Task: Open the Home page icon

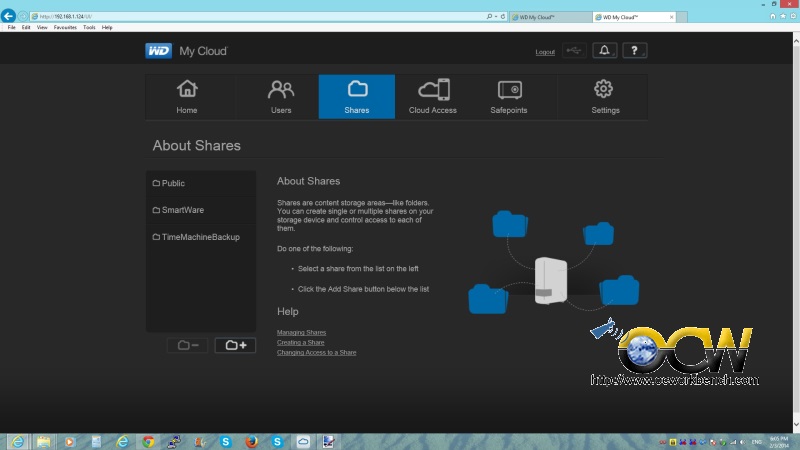Action: tap(187, 89)
